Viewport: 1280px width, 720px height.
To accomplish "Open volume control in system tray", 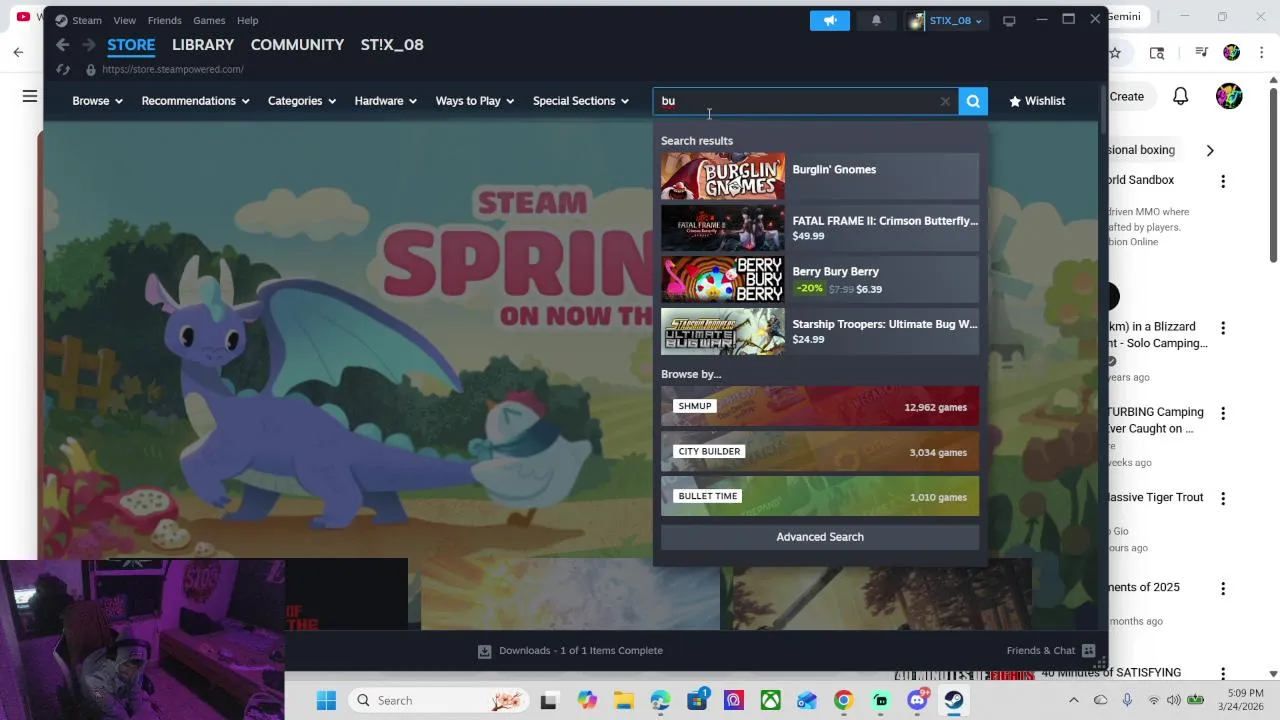I will pos(1173,701).
